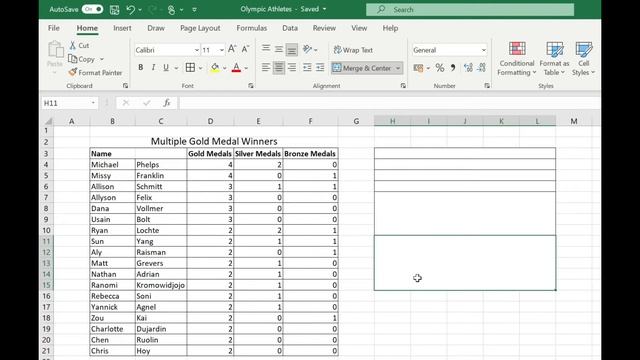Click the Select All corner triangle
The width and height of the screenshot is (640, 360).
[49, 121]
